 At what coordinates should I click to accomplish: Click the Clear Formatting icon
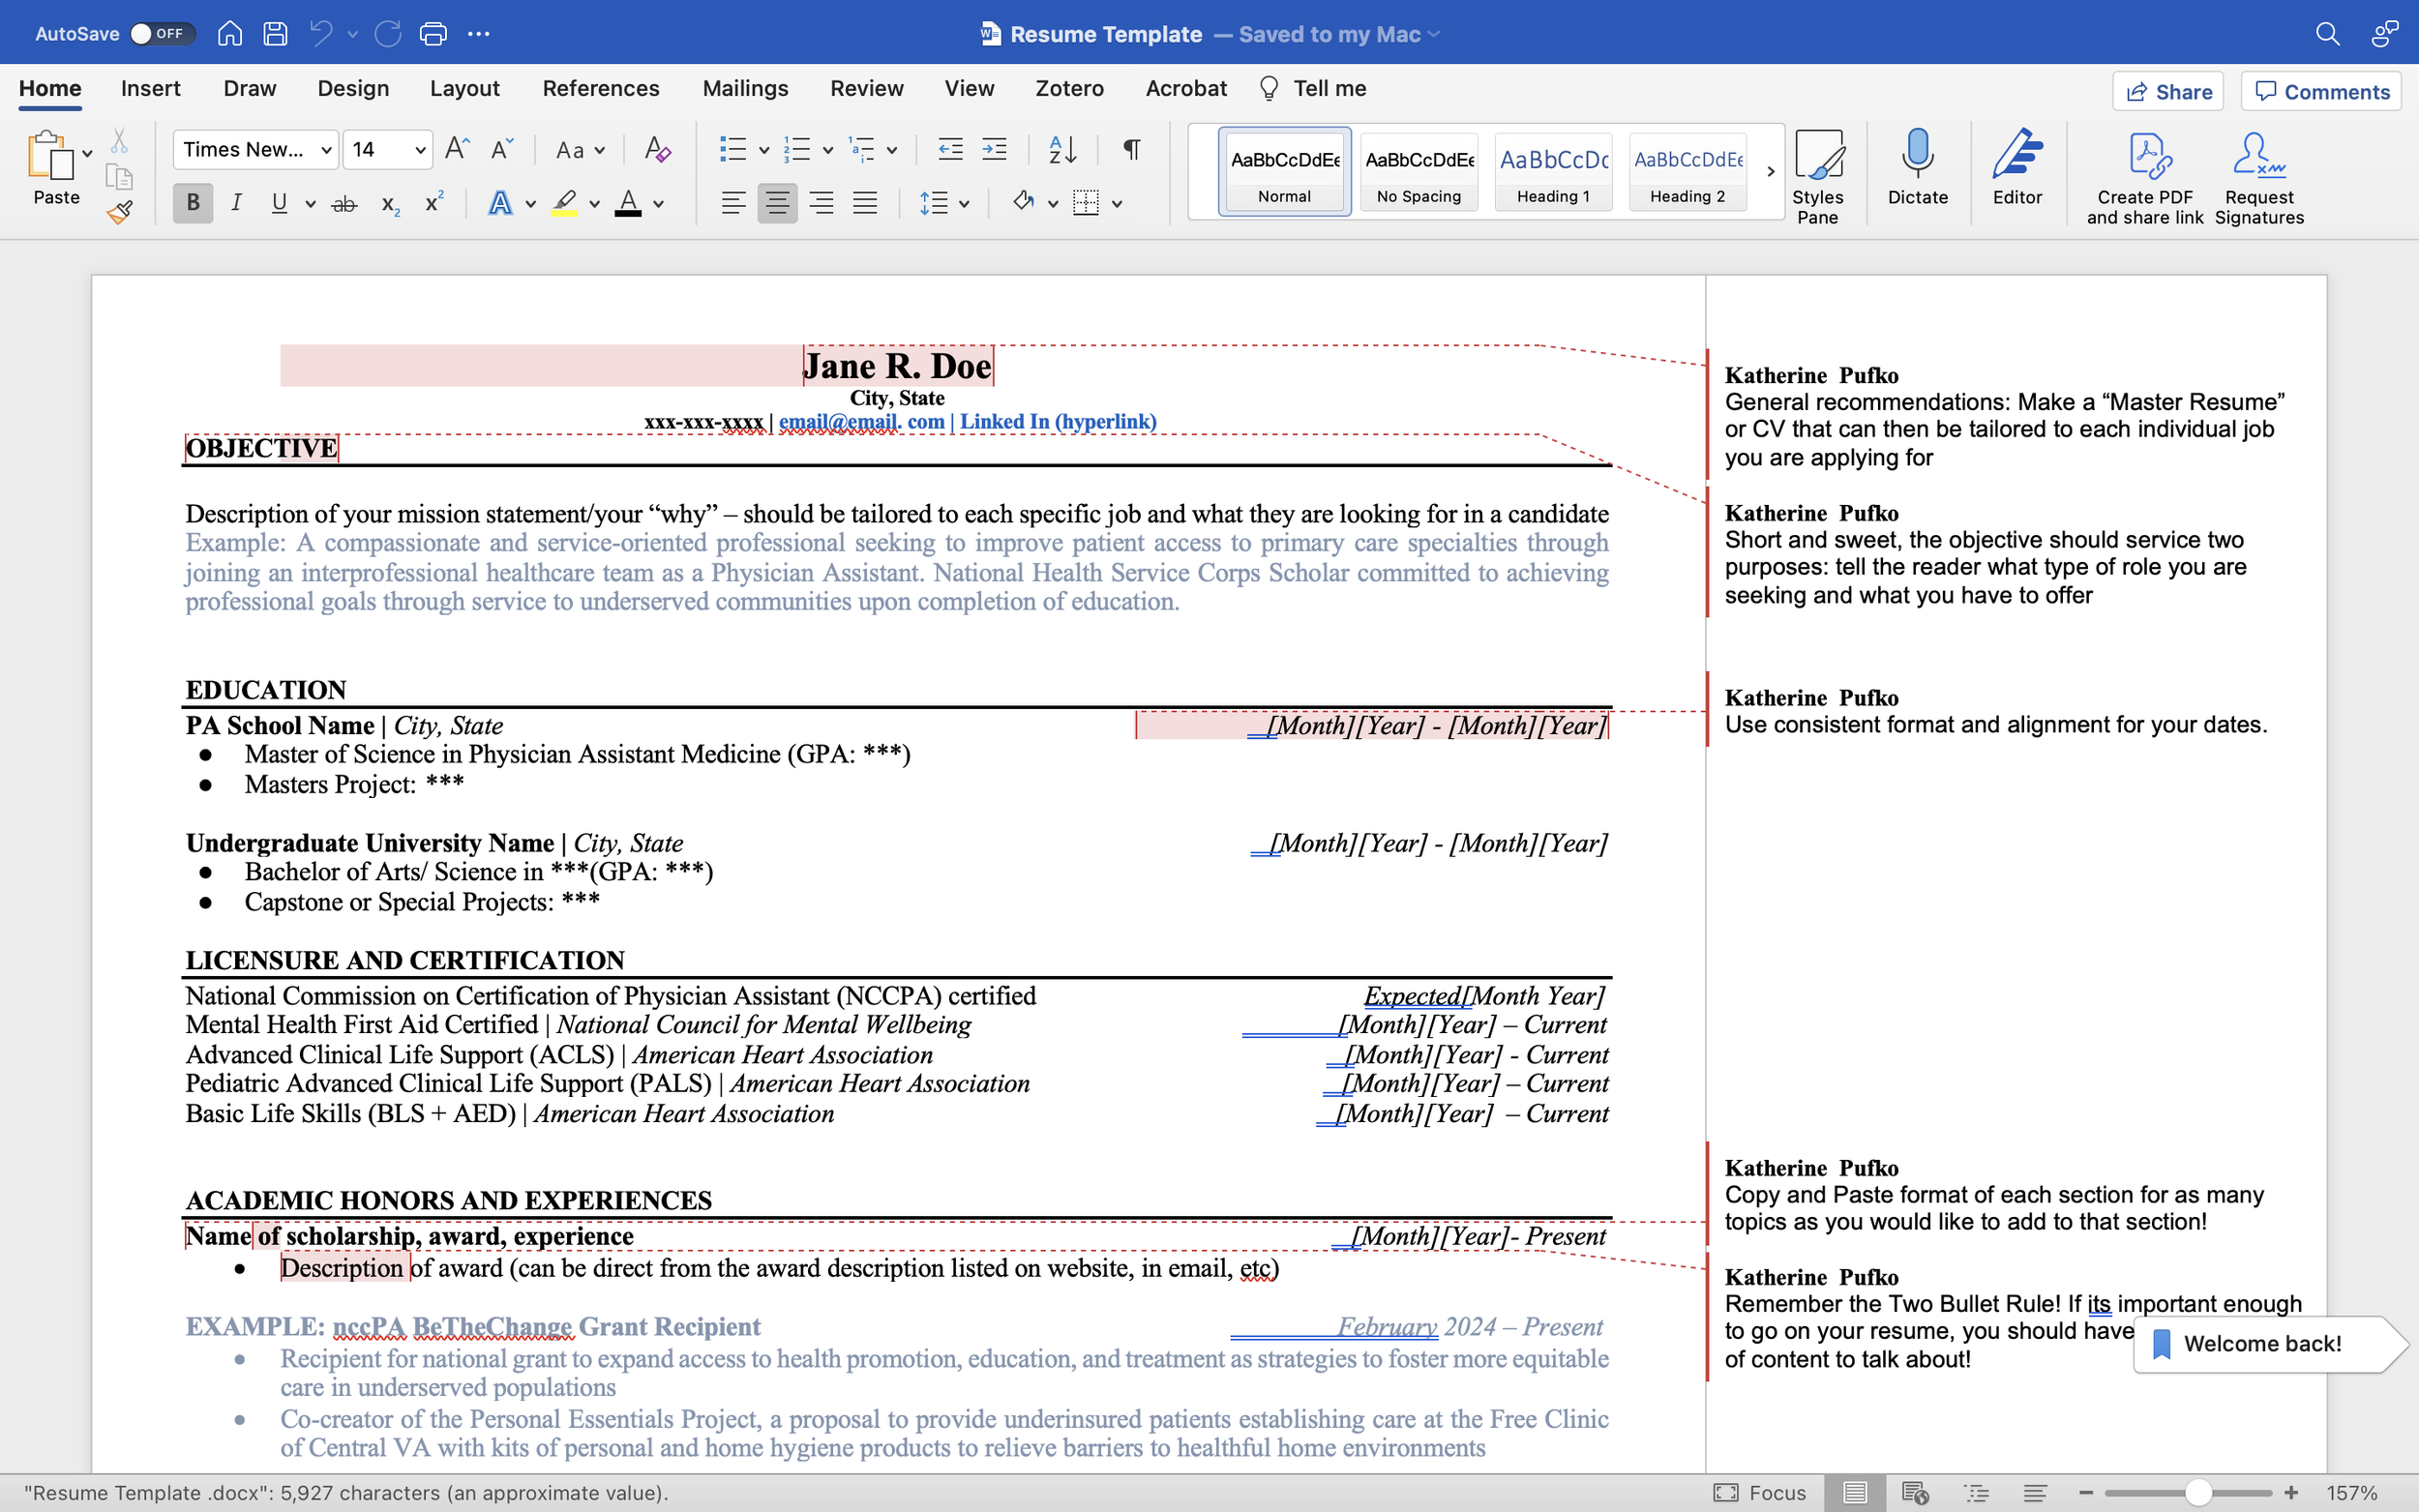pyautogui.click(x=656, y=150)
